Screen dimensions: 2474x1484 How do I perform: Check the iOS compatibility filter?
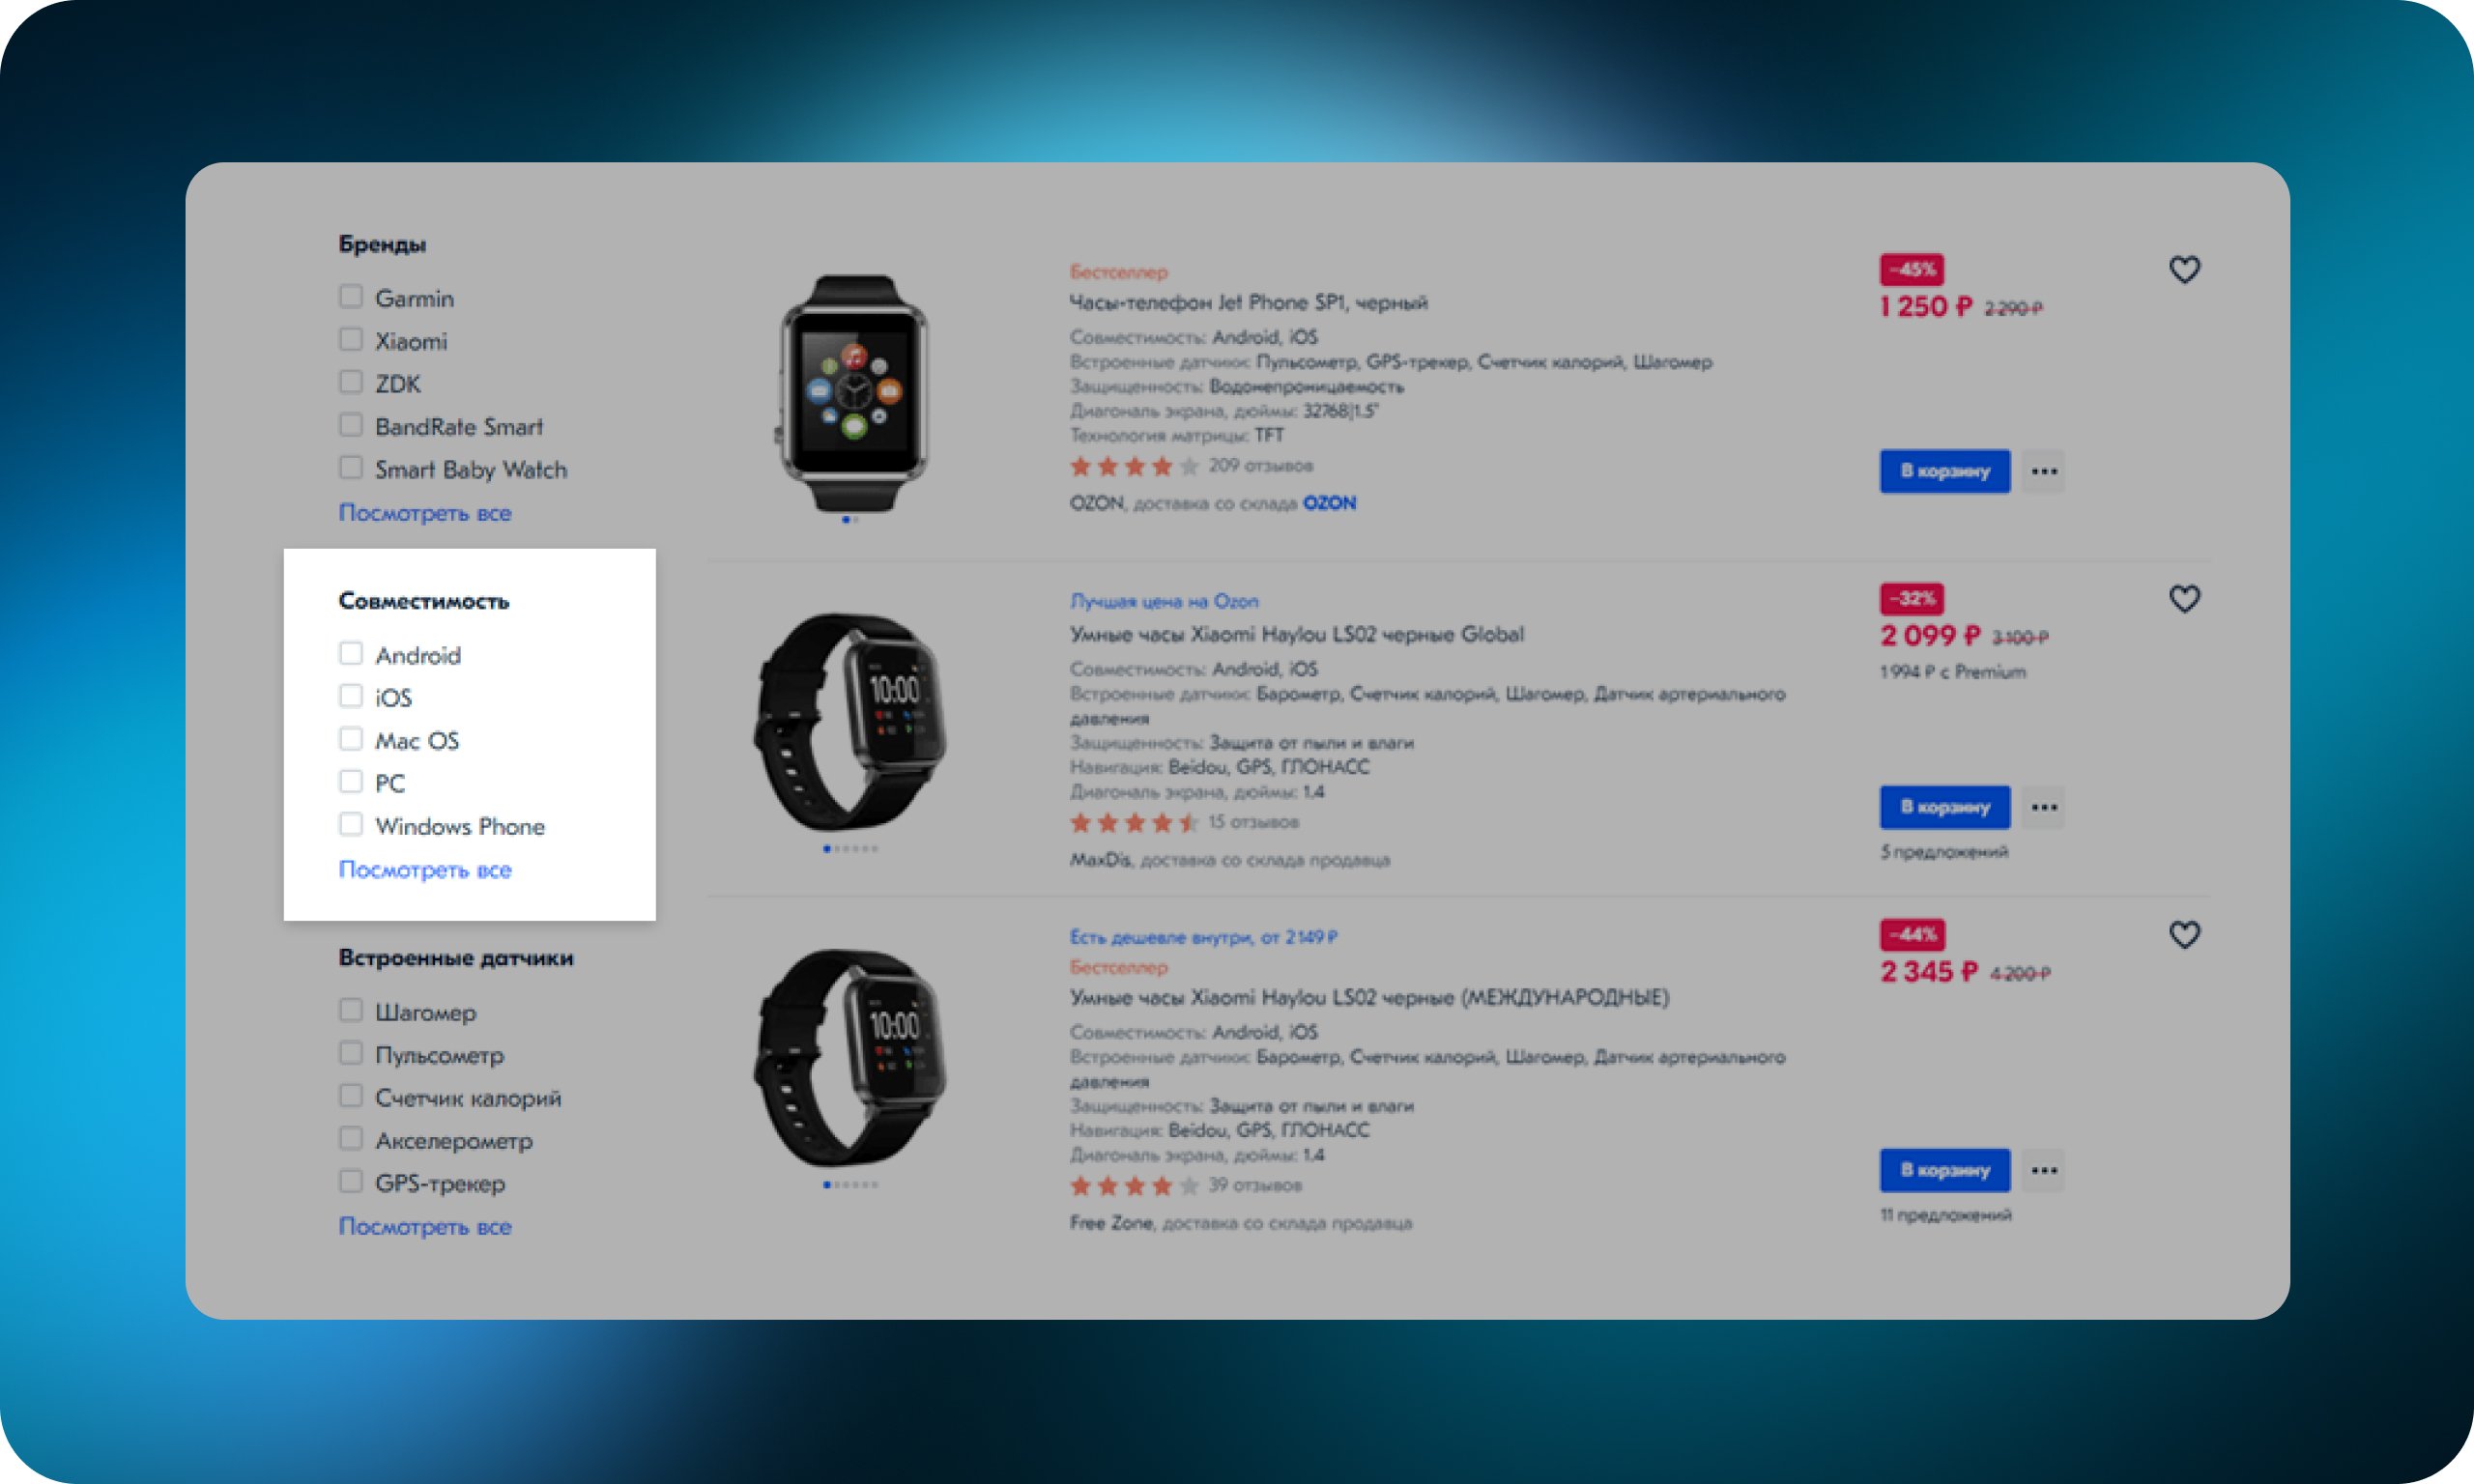click(350, 696)
